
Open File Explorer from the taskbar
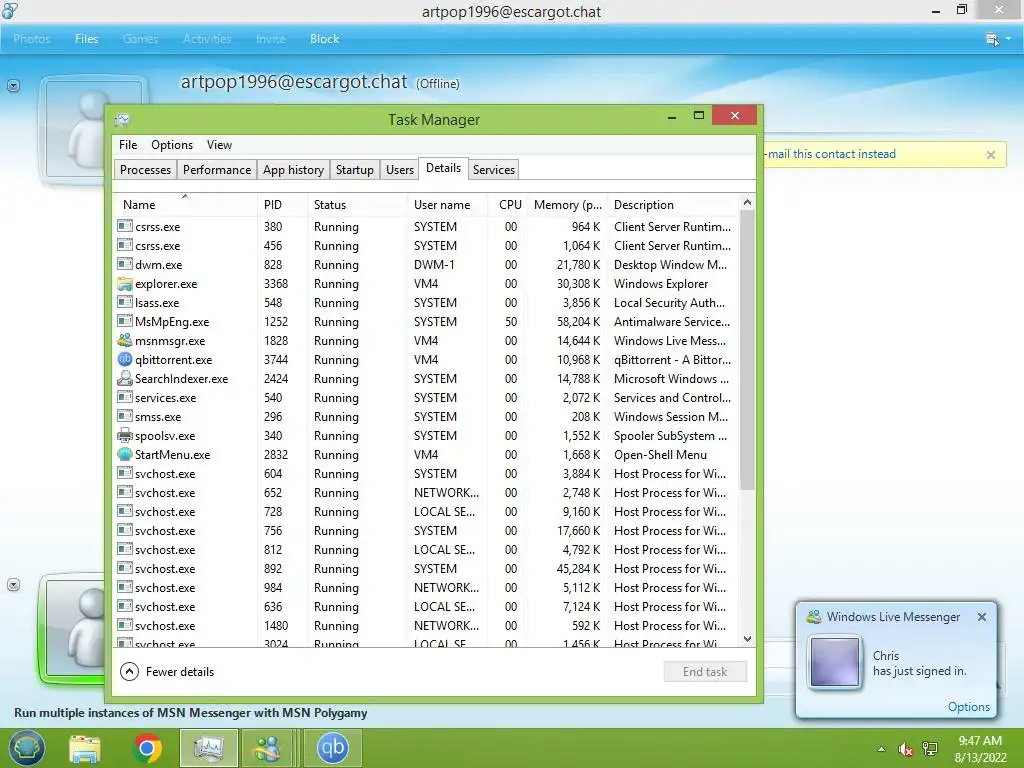coord(86,749)
